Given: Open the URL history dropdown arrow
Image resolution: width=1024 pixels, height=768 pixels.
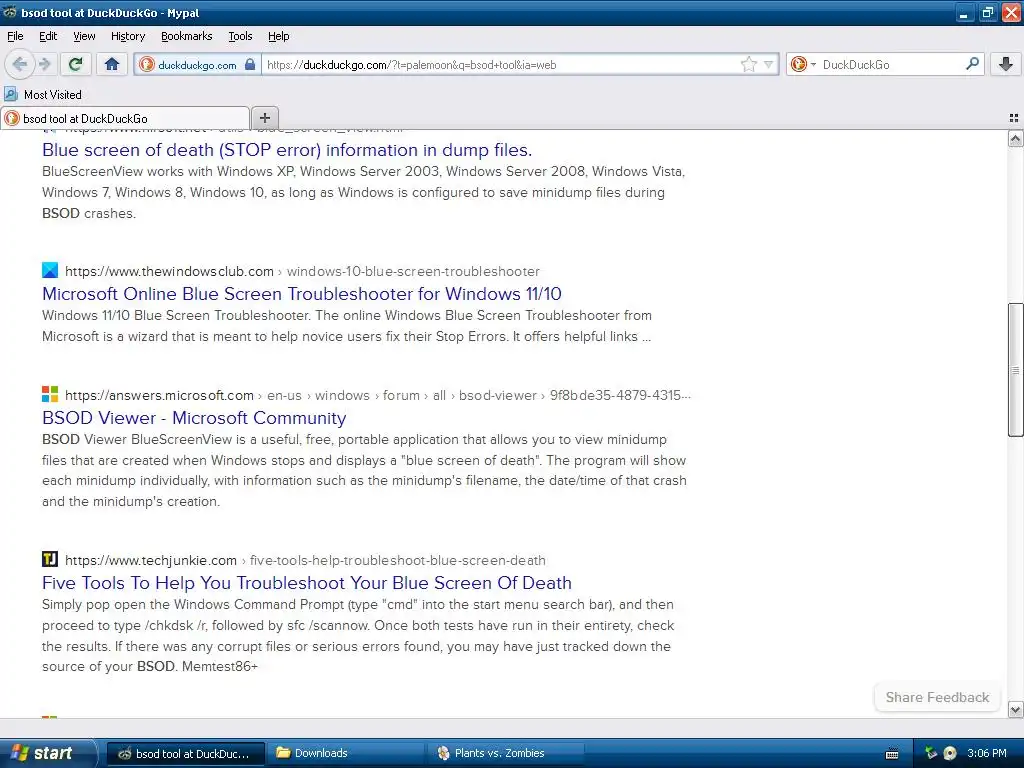Looking at the screenshot, I should pos(769,65).
